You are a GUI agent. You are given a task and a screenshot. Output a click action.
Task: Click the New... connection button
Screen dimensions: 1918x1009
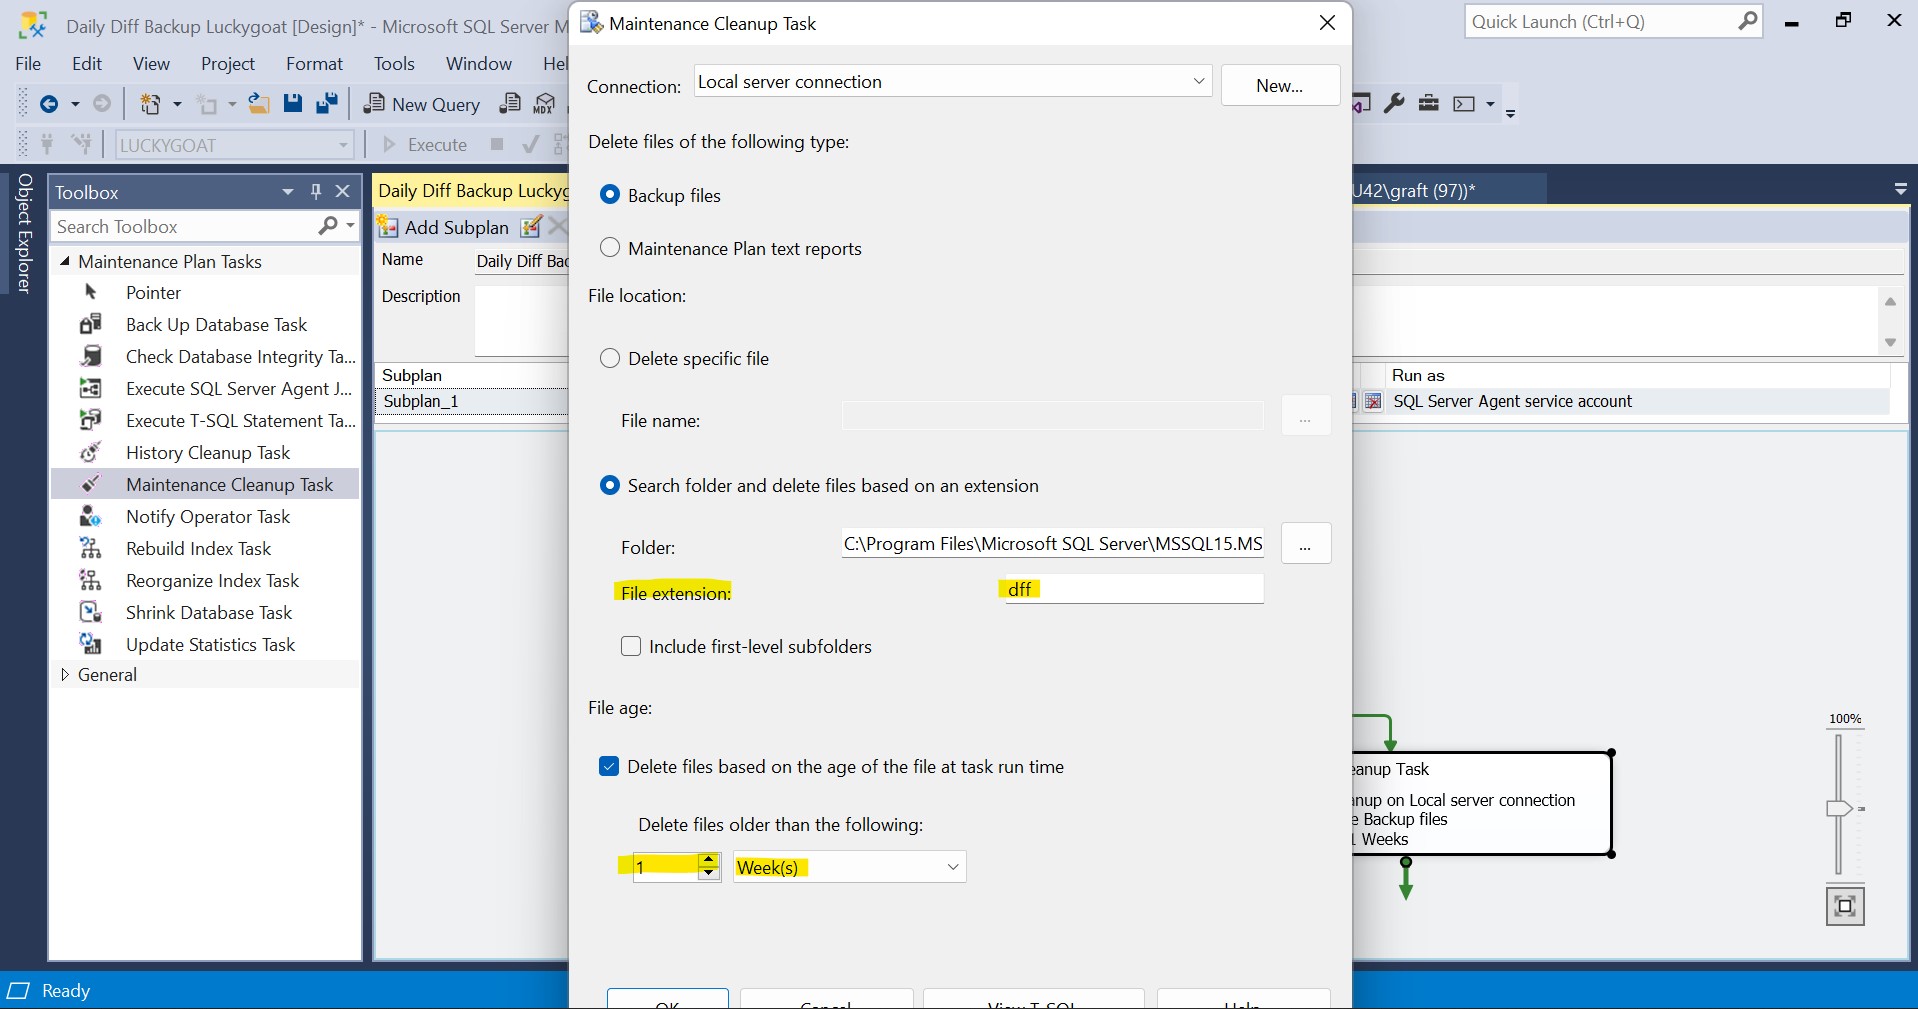point(1279,86)
